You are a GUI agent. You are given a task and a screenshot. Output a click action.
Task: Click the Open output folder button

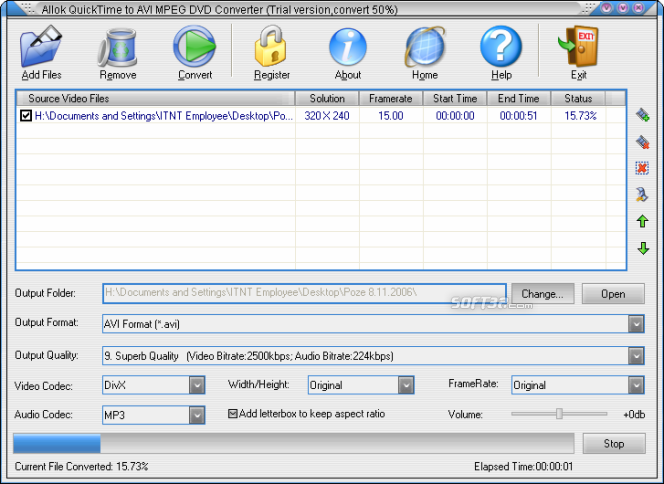(x=613, y=293)
